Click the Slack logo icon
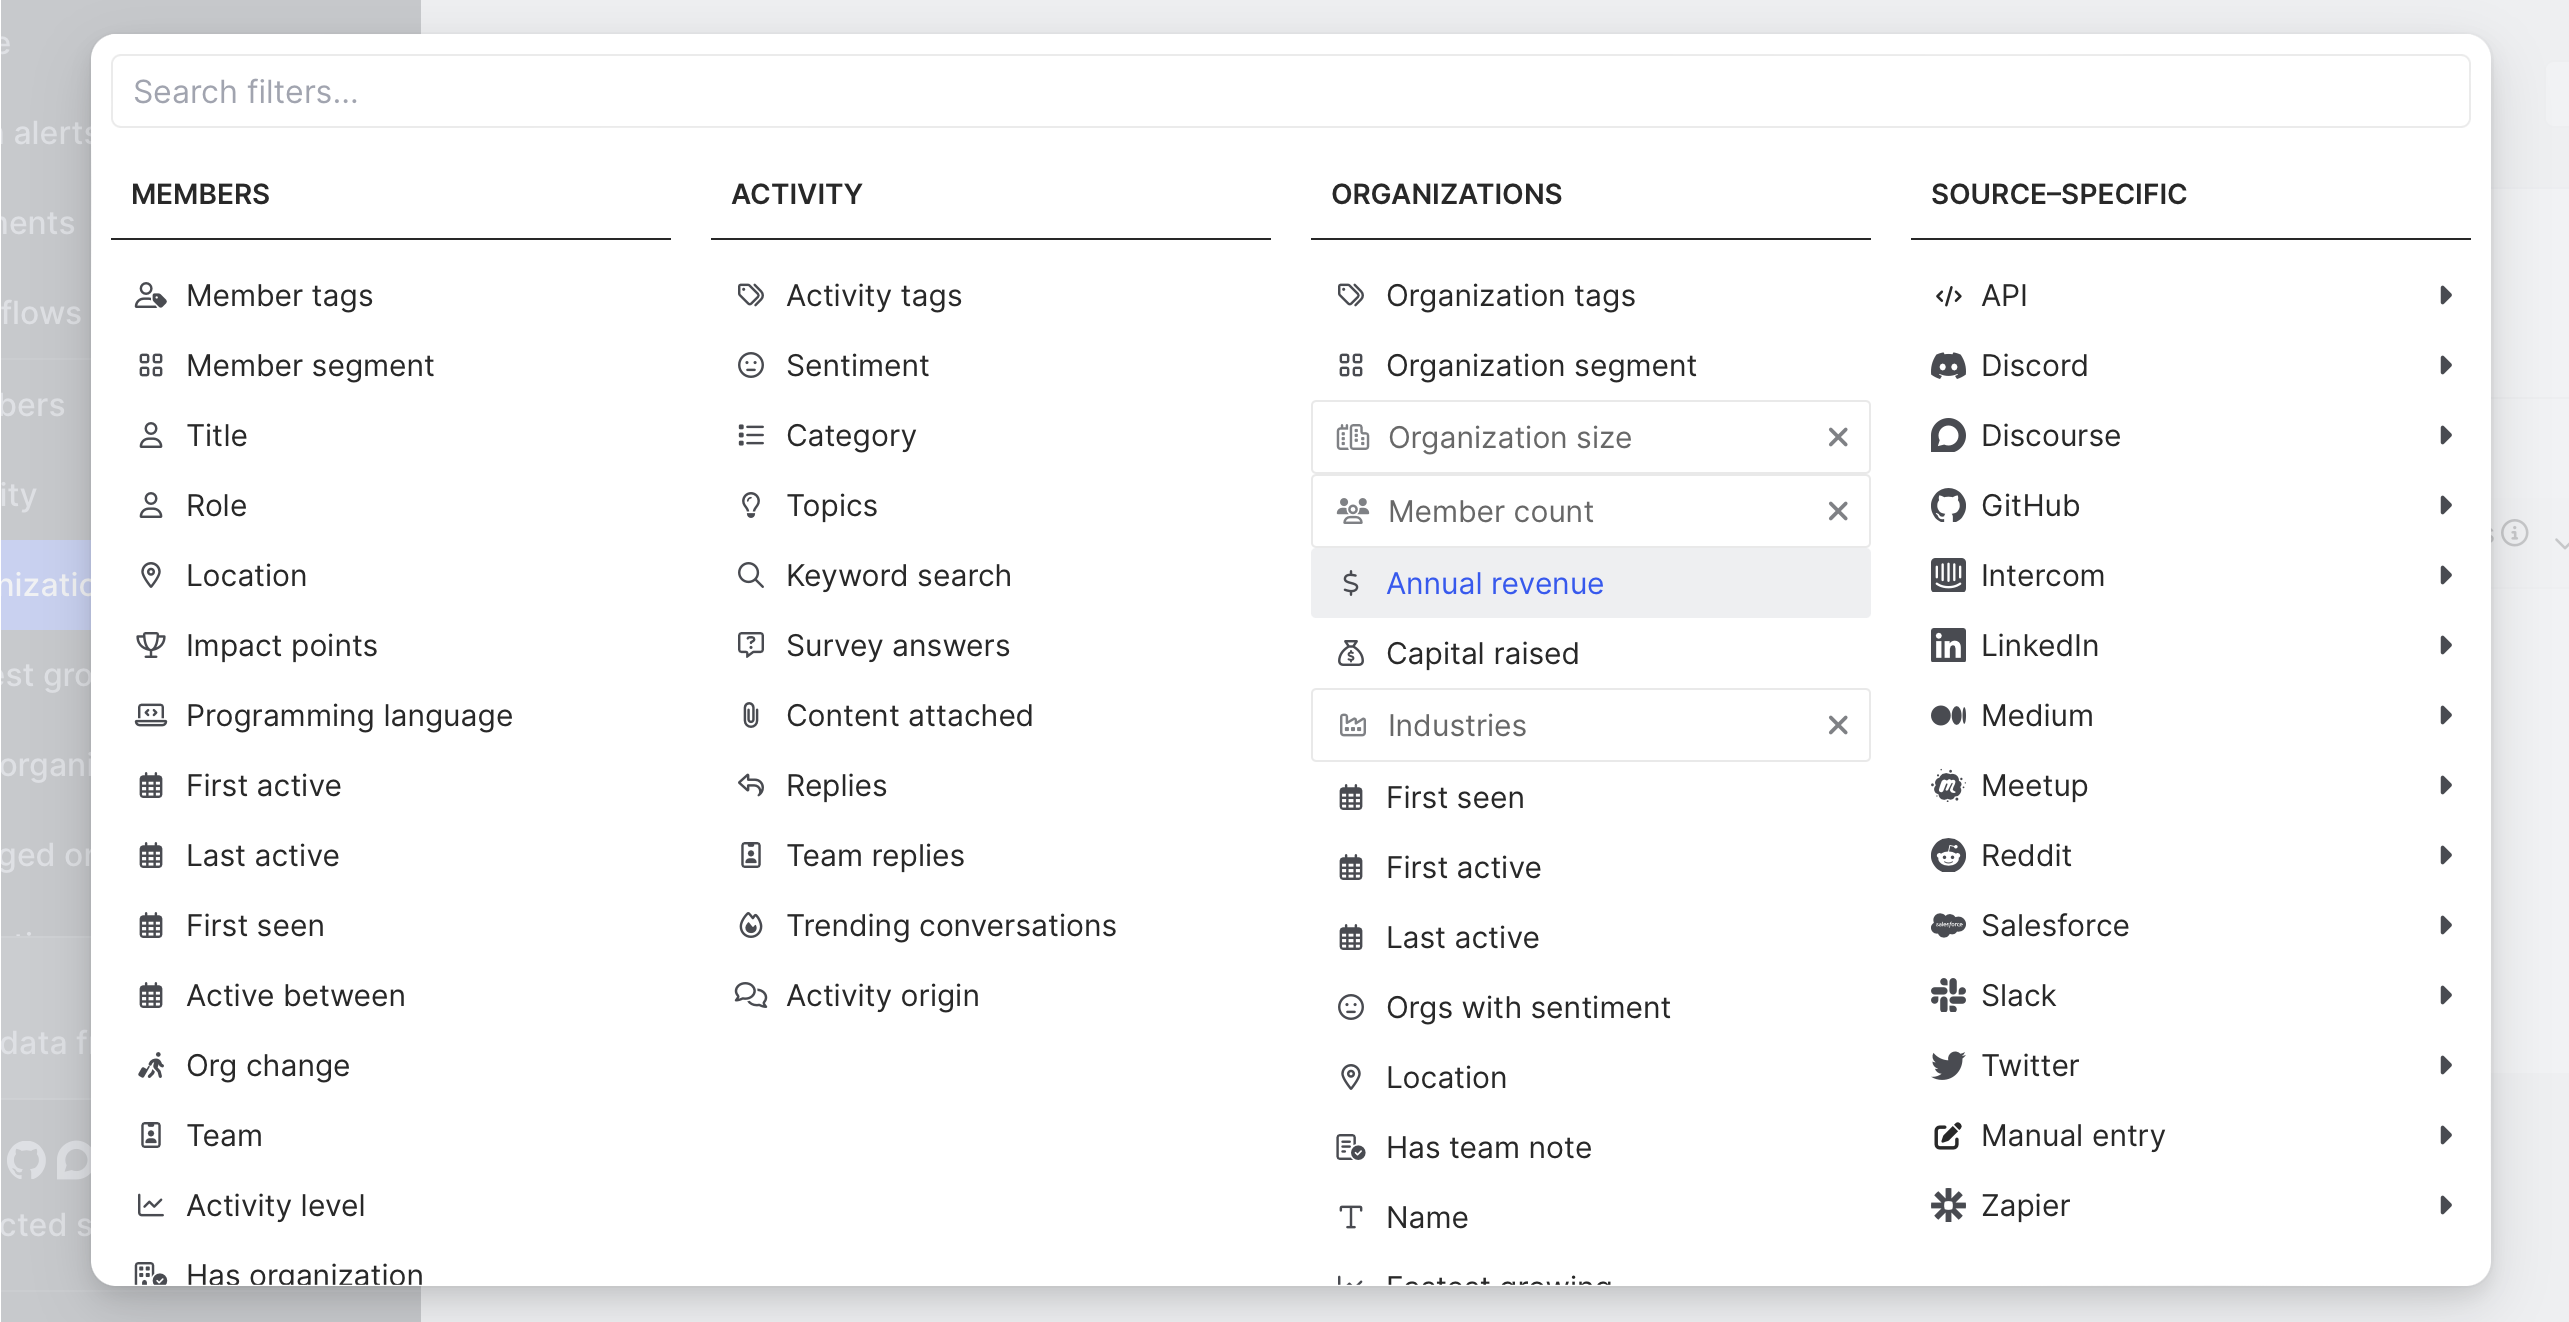 point(1947,996)
